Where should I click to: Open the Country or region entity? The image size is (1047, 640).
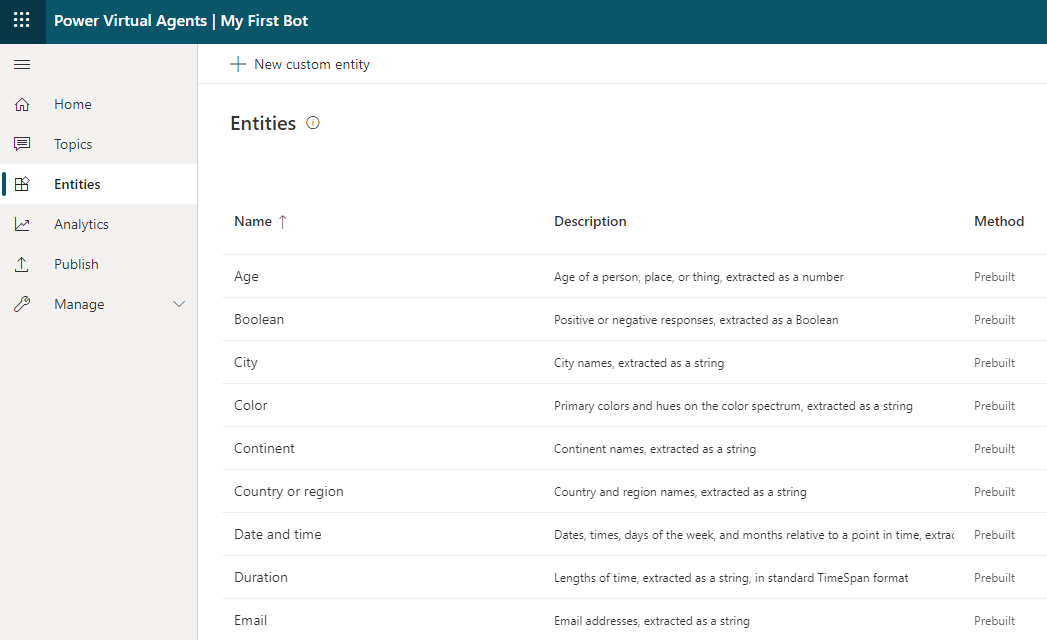(x=634, y=492)
